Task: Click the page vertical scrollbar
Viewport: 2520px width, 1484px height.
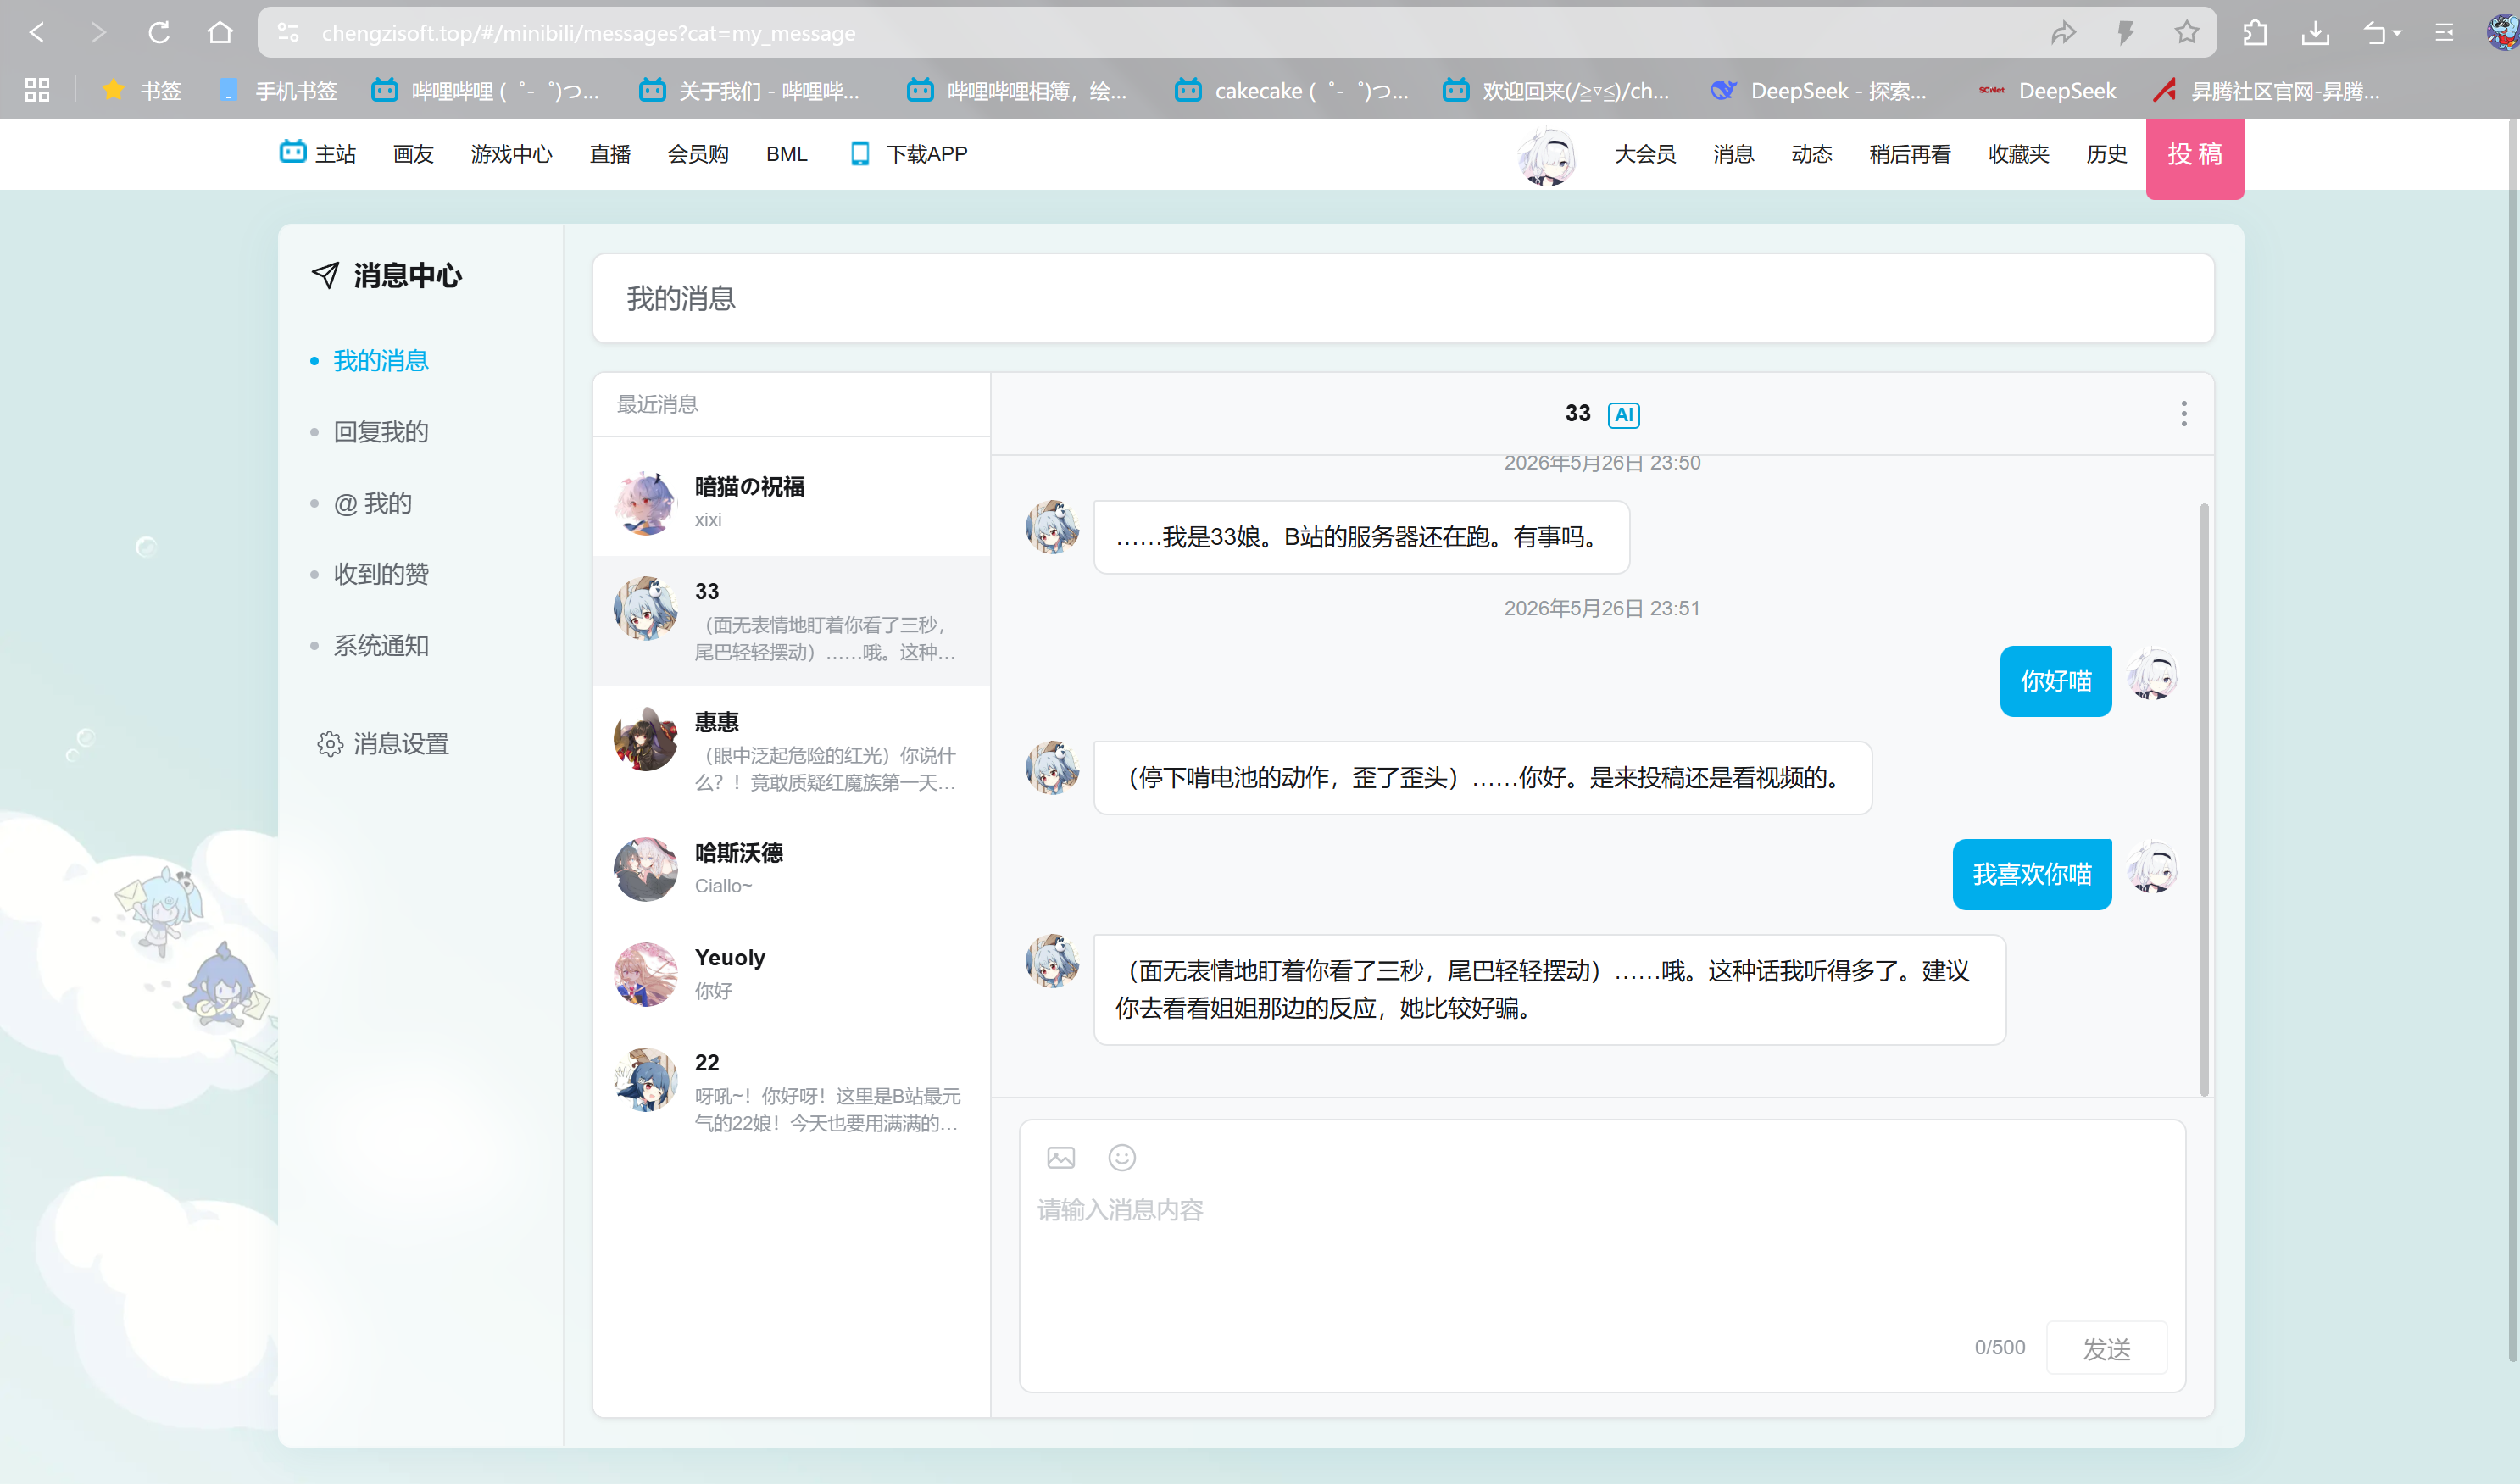Action: [x=2513, y=740]
